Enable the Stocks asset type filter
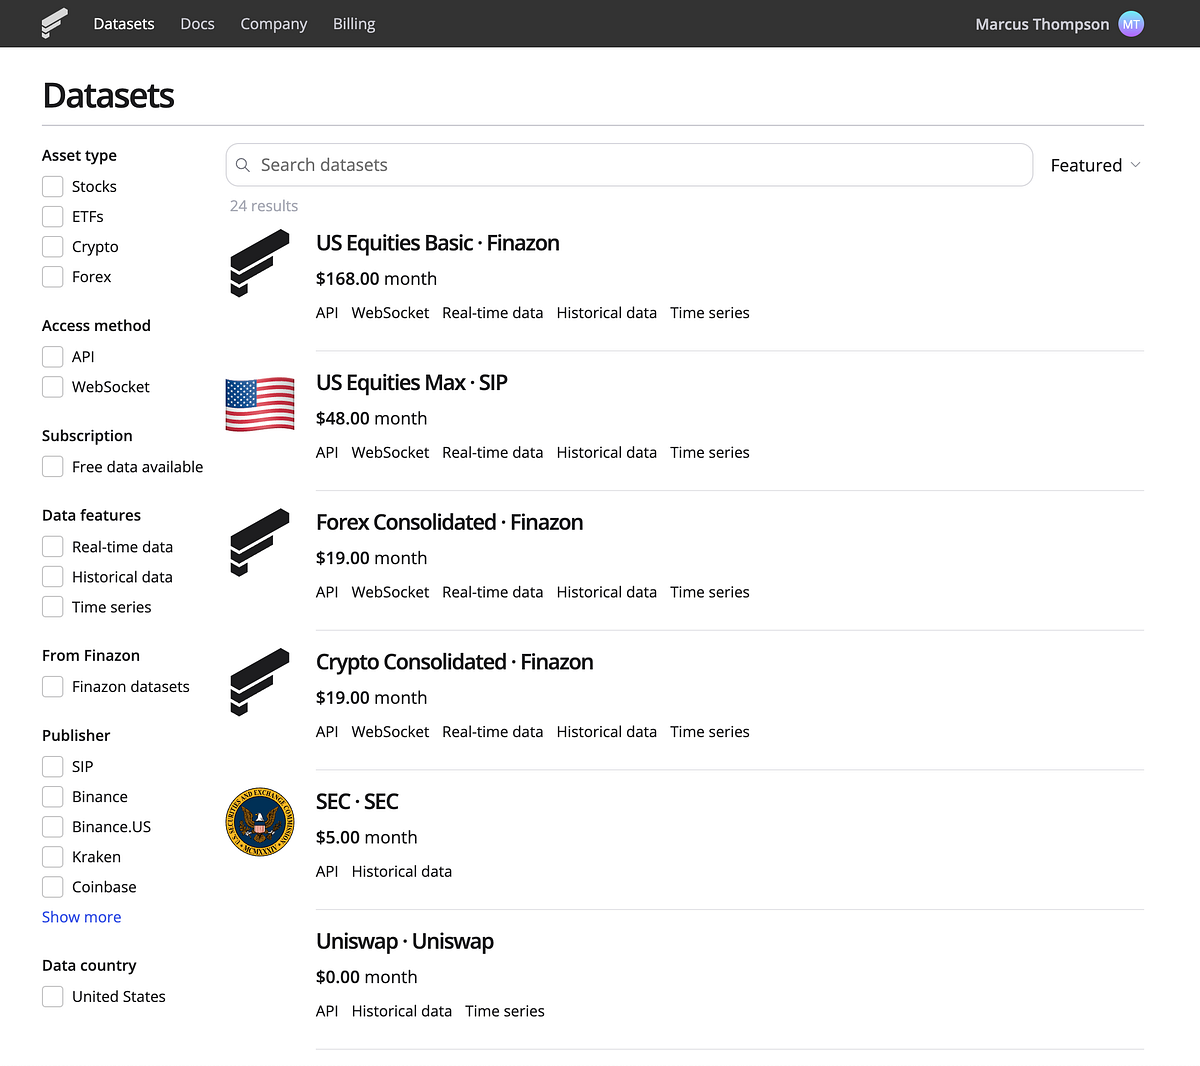 coord(52,186)
